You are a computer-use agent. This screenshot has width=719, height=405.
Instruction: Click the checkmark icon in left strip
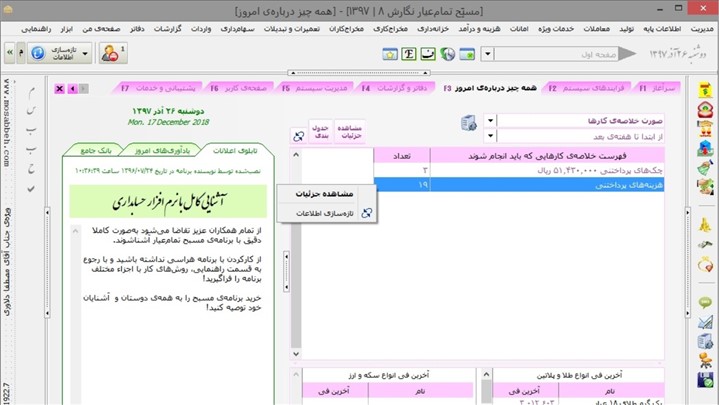pos(31,189)
